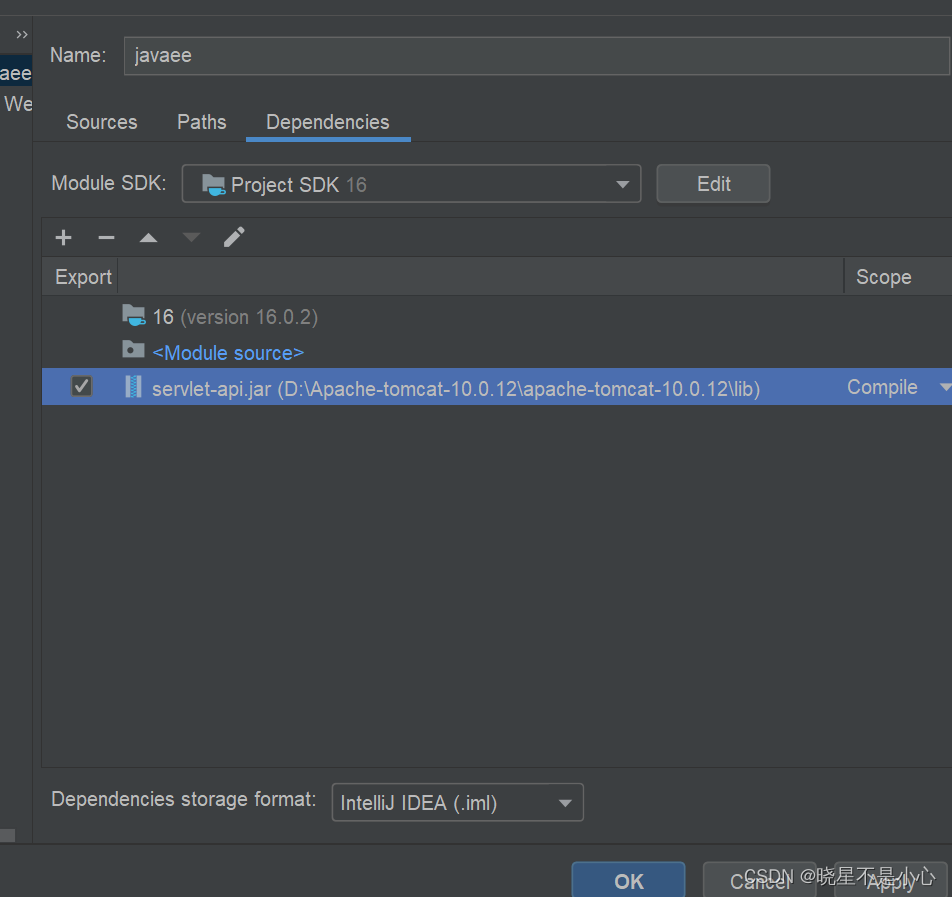
Task: Click the Name input field containing javaee
Action: (537, 56)
